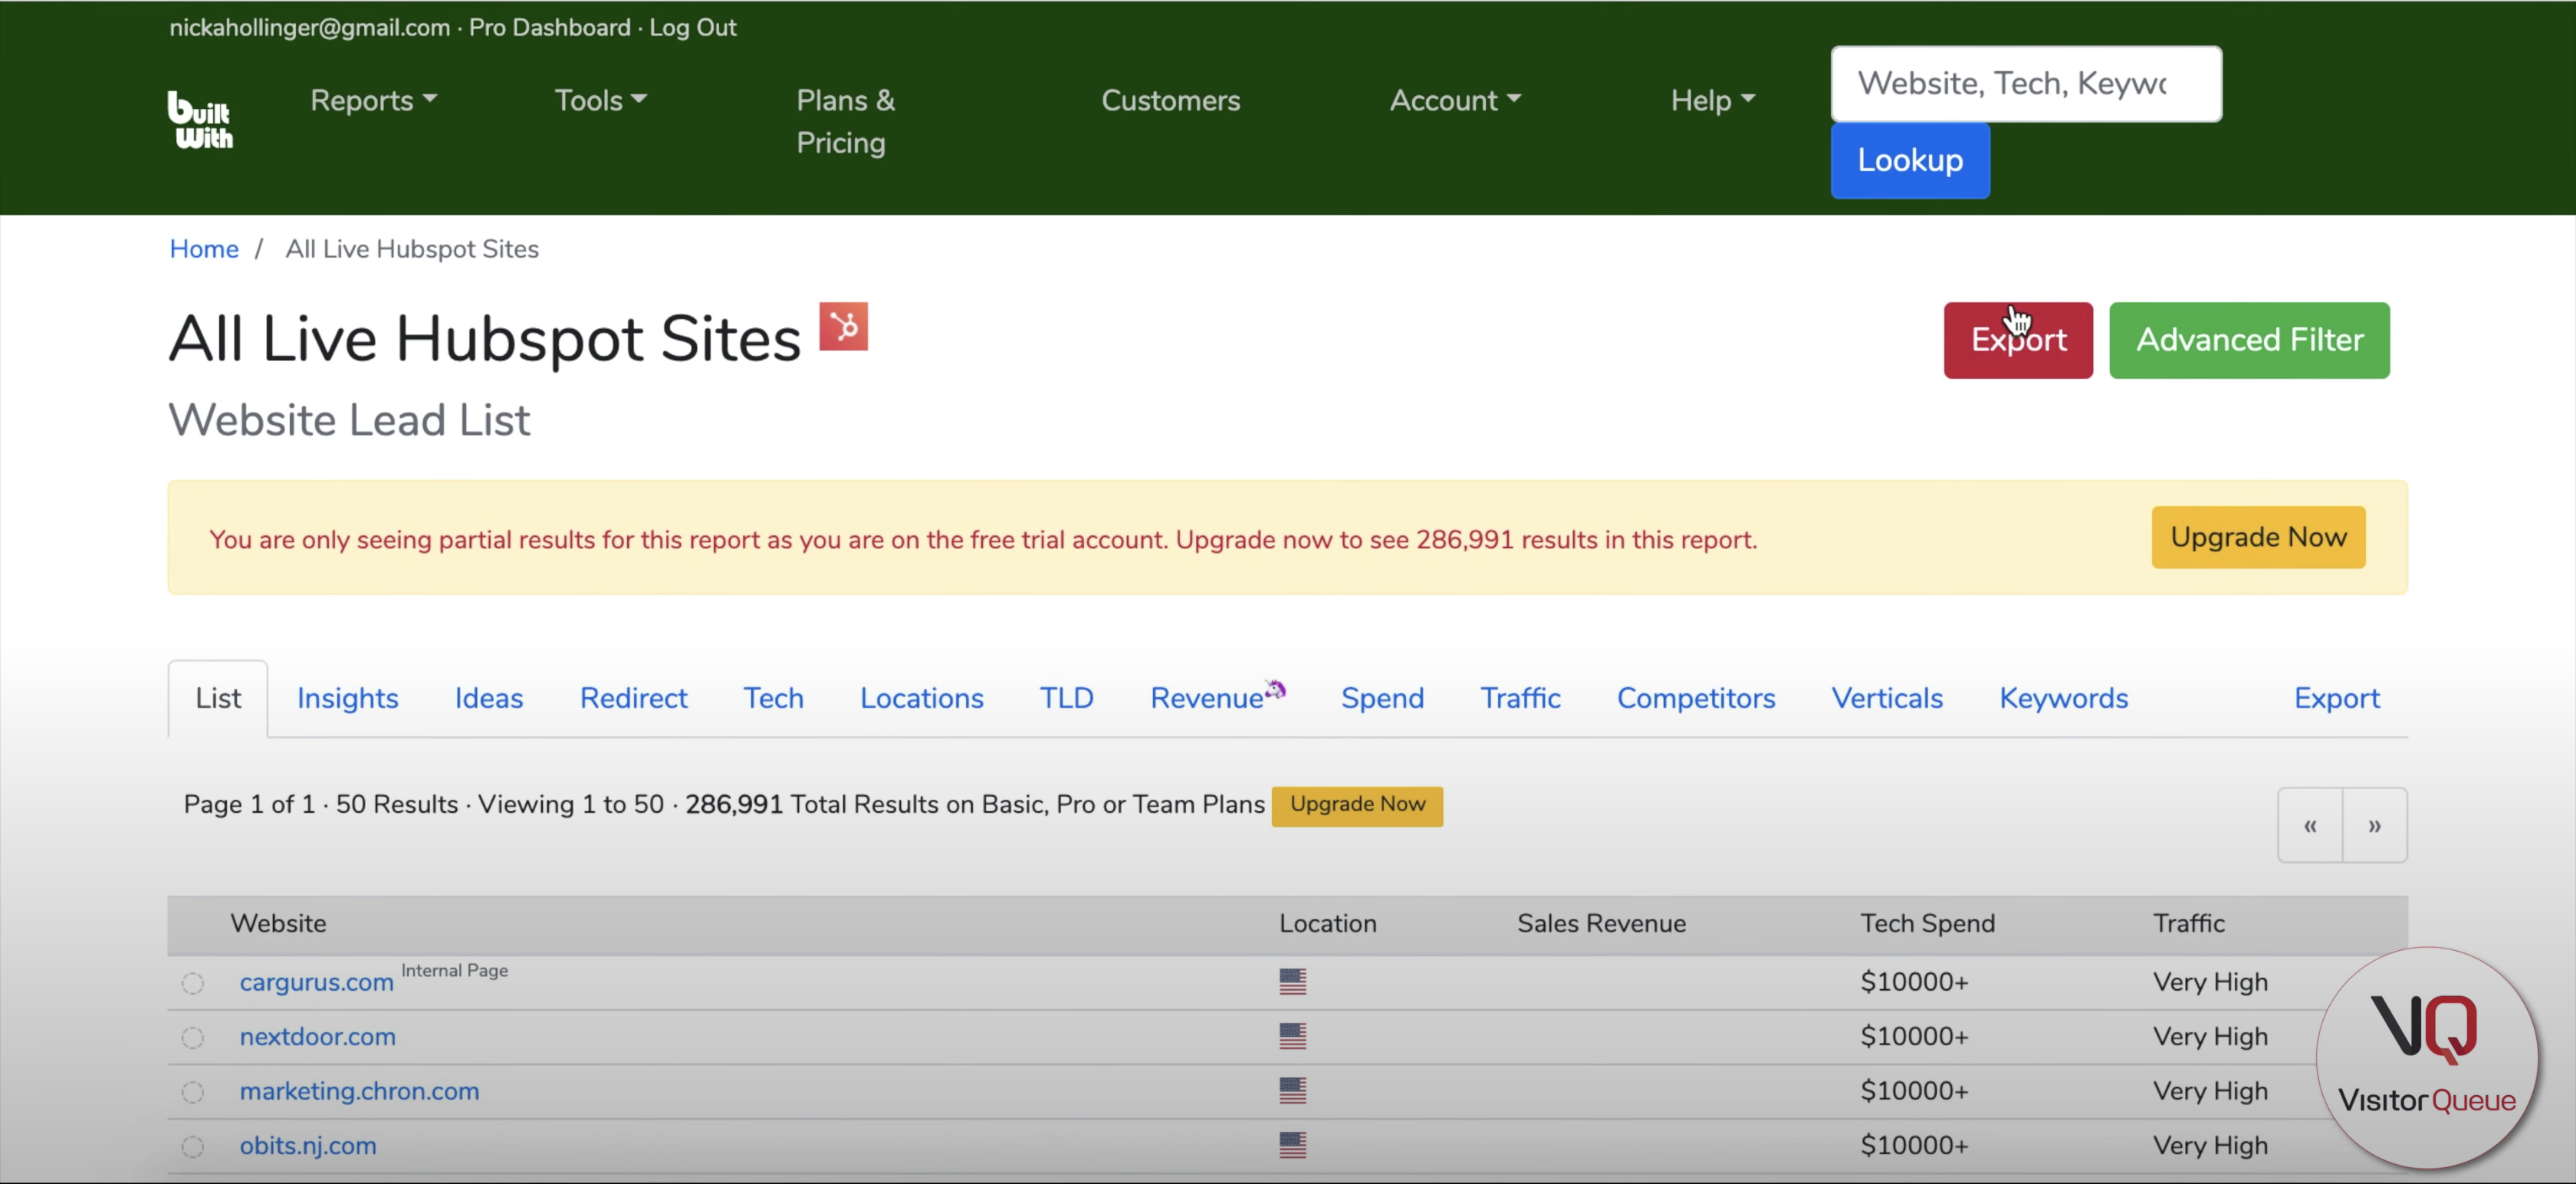Screen dimensions: 2576x1184
Task: Click small Upgrade Now beside results count
Action: coord(1357,805)
